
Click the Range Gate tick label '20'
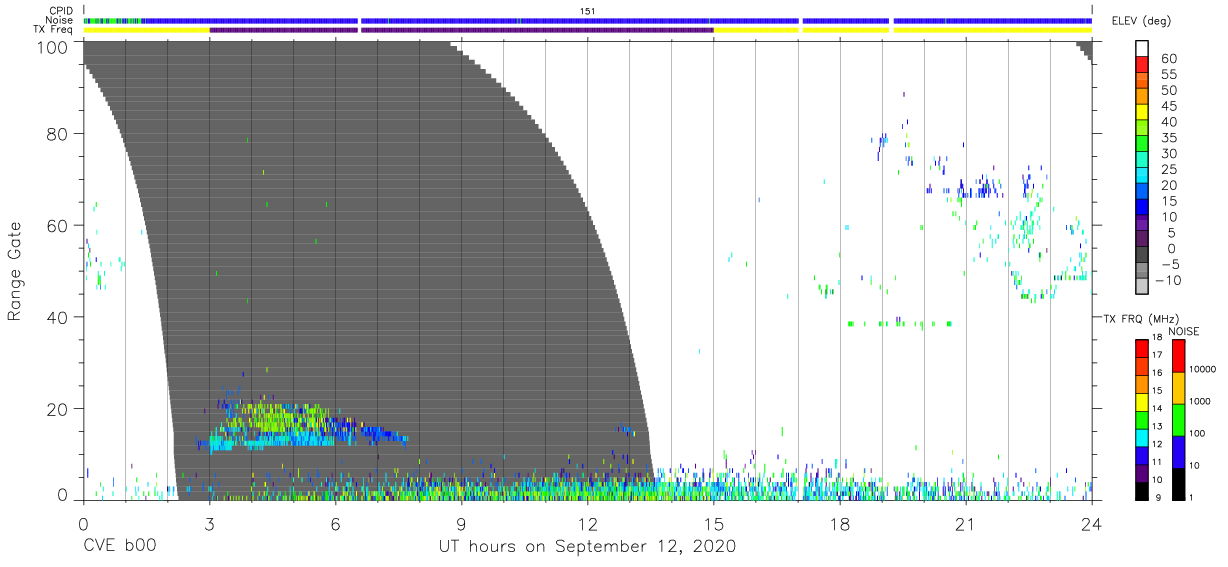[59, 409]
